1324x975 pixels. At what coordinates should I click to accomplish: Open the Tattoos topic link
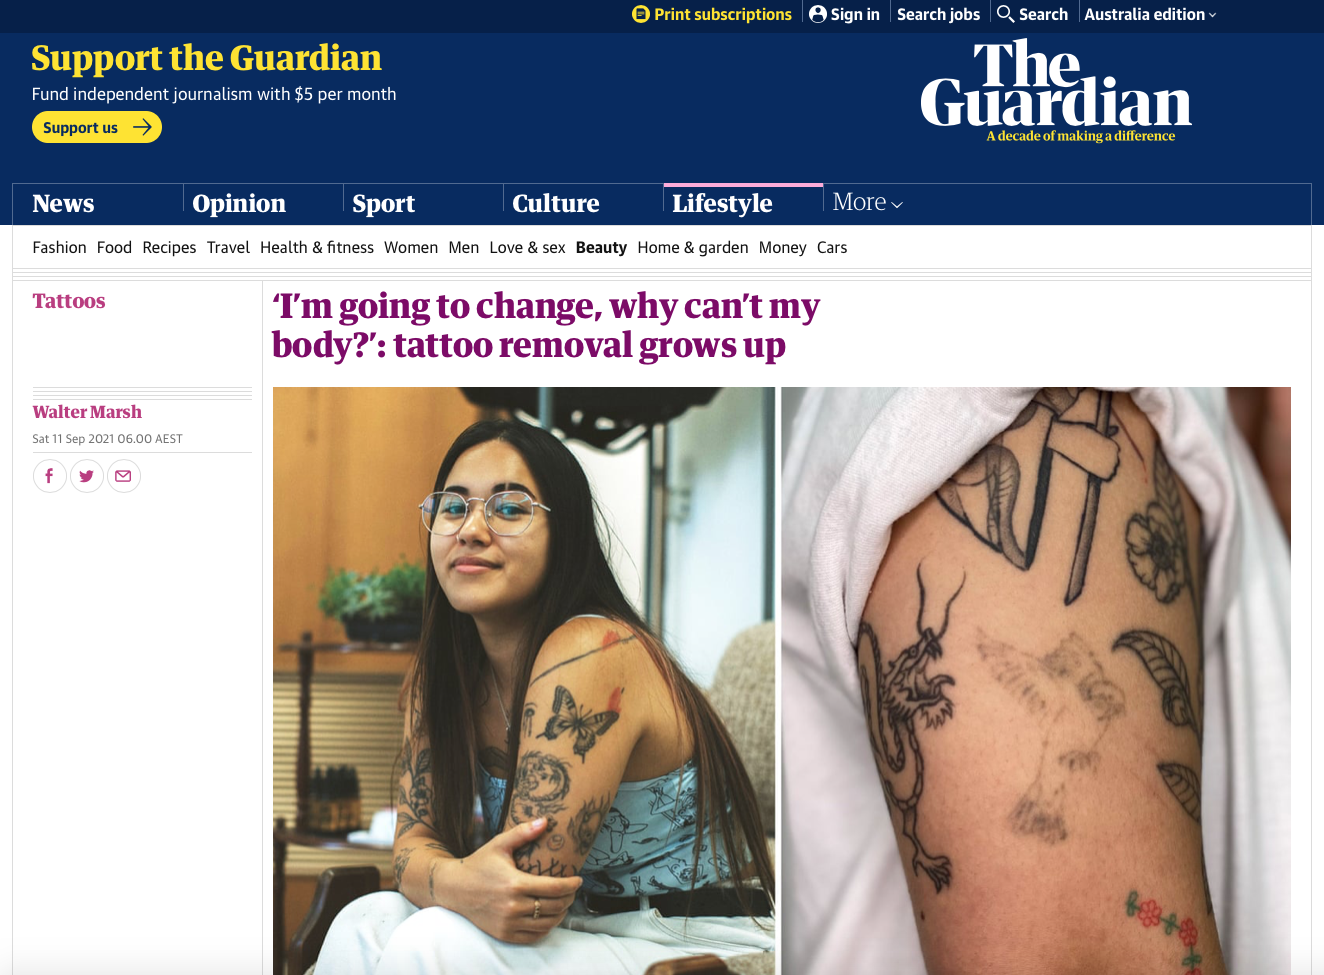(x=69, y=301)
